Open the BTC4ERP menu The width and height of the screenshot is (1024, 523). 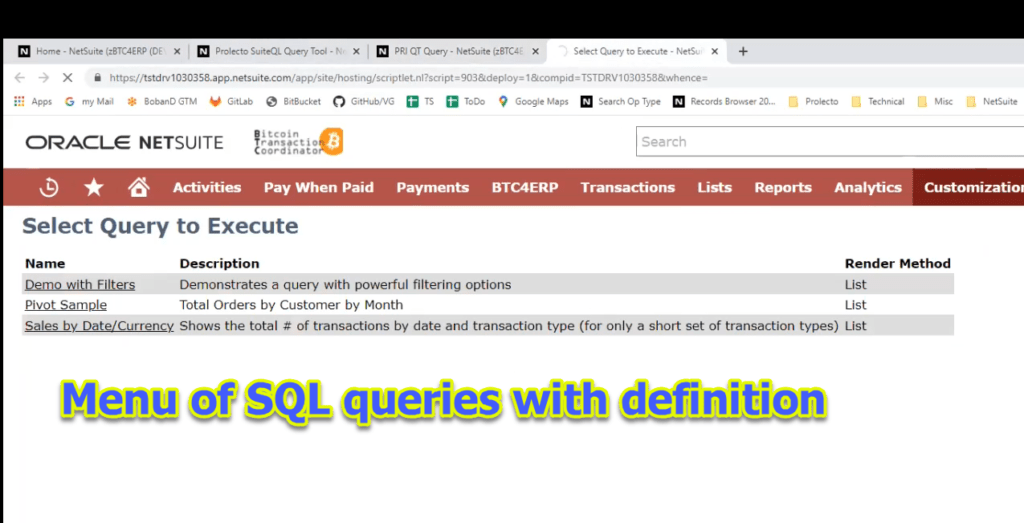(x=524, y=187)
